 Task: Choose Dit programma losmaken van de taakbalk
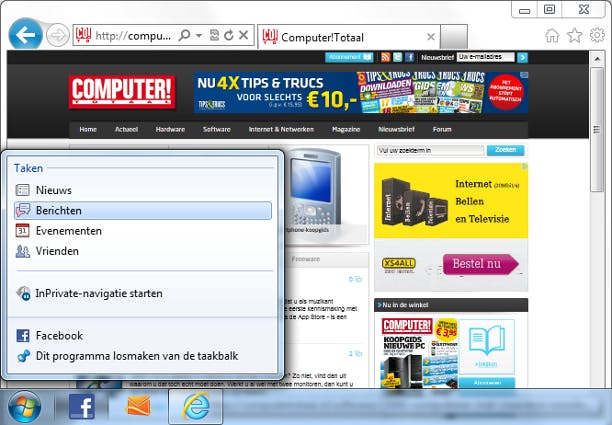click(x=143, y=356)
